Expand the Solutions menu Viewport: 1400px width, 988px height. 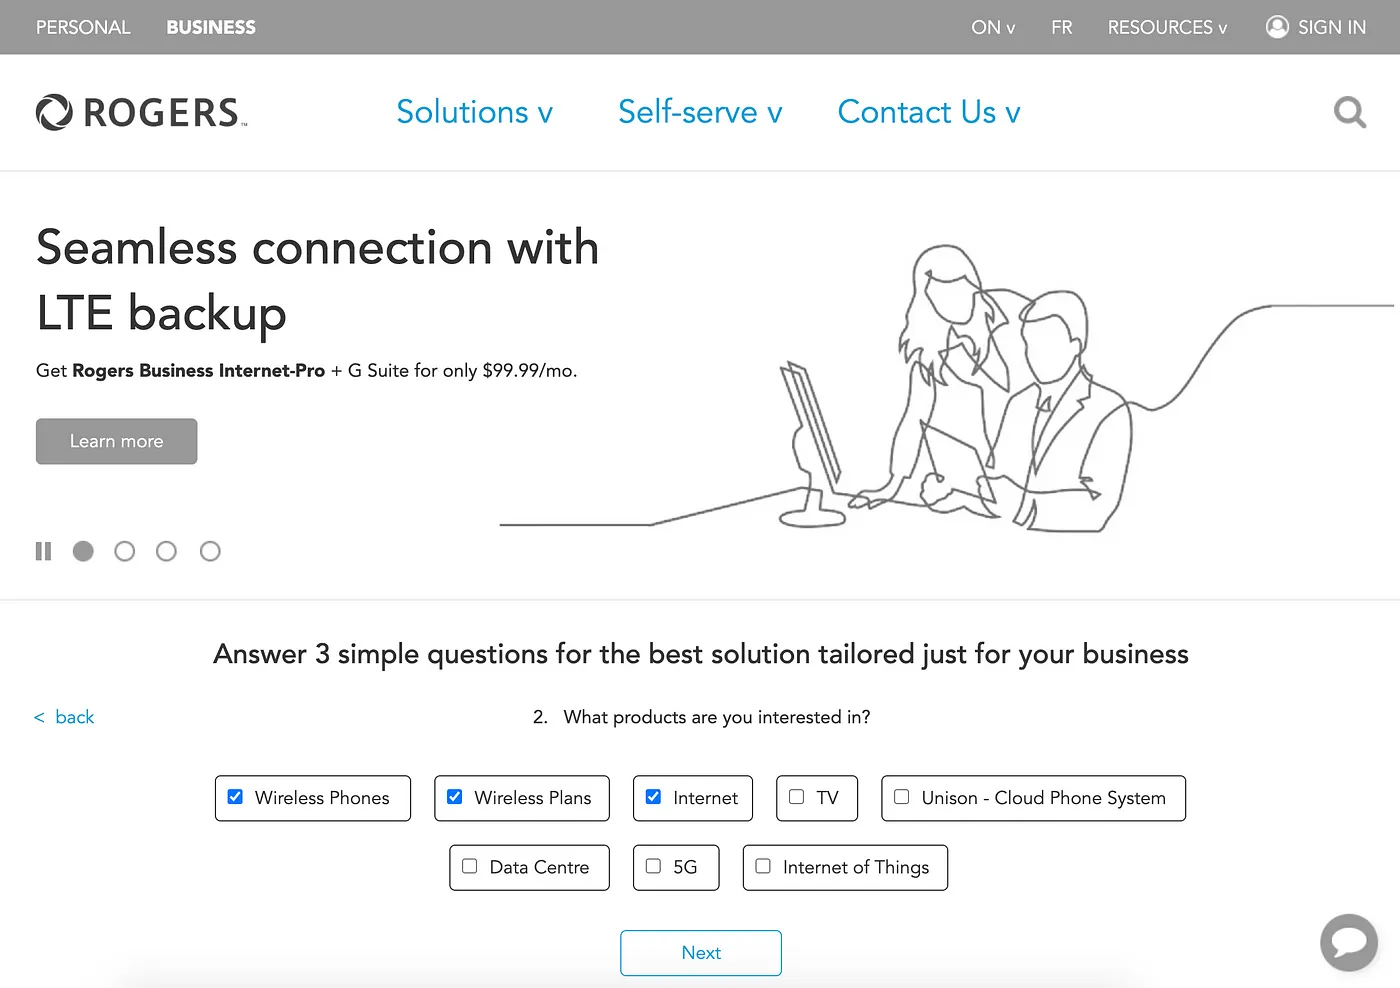point(474,112)
